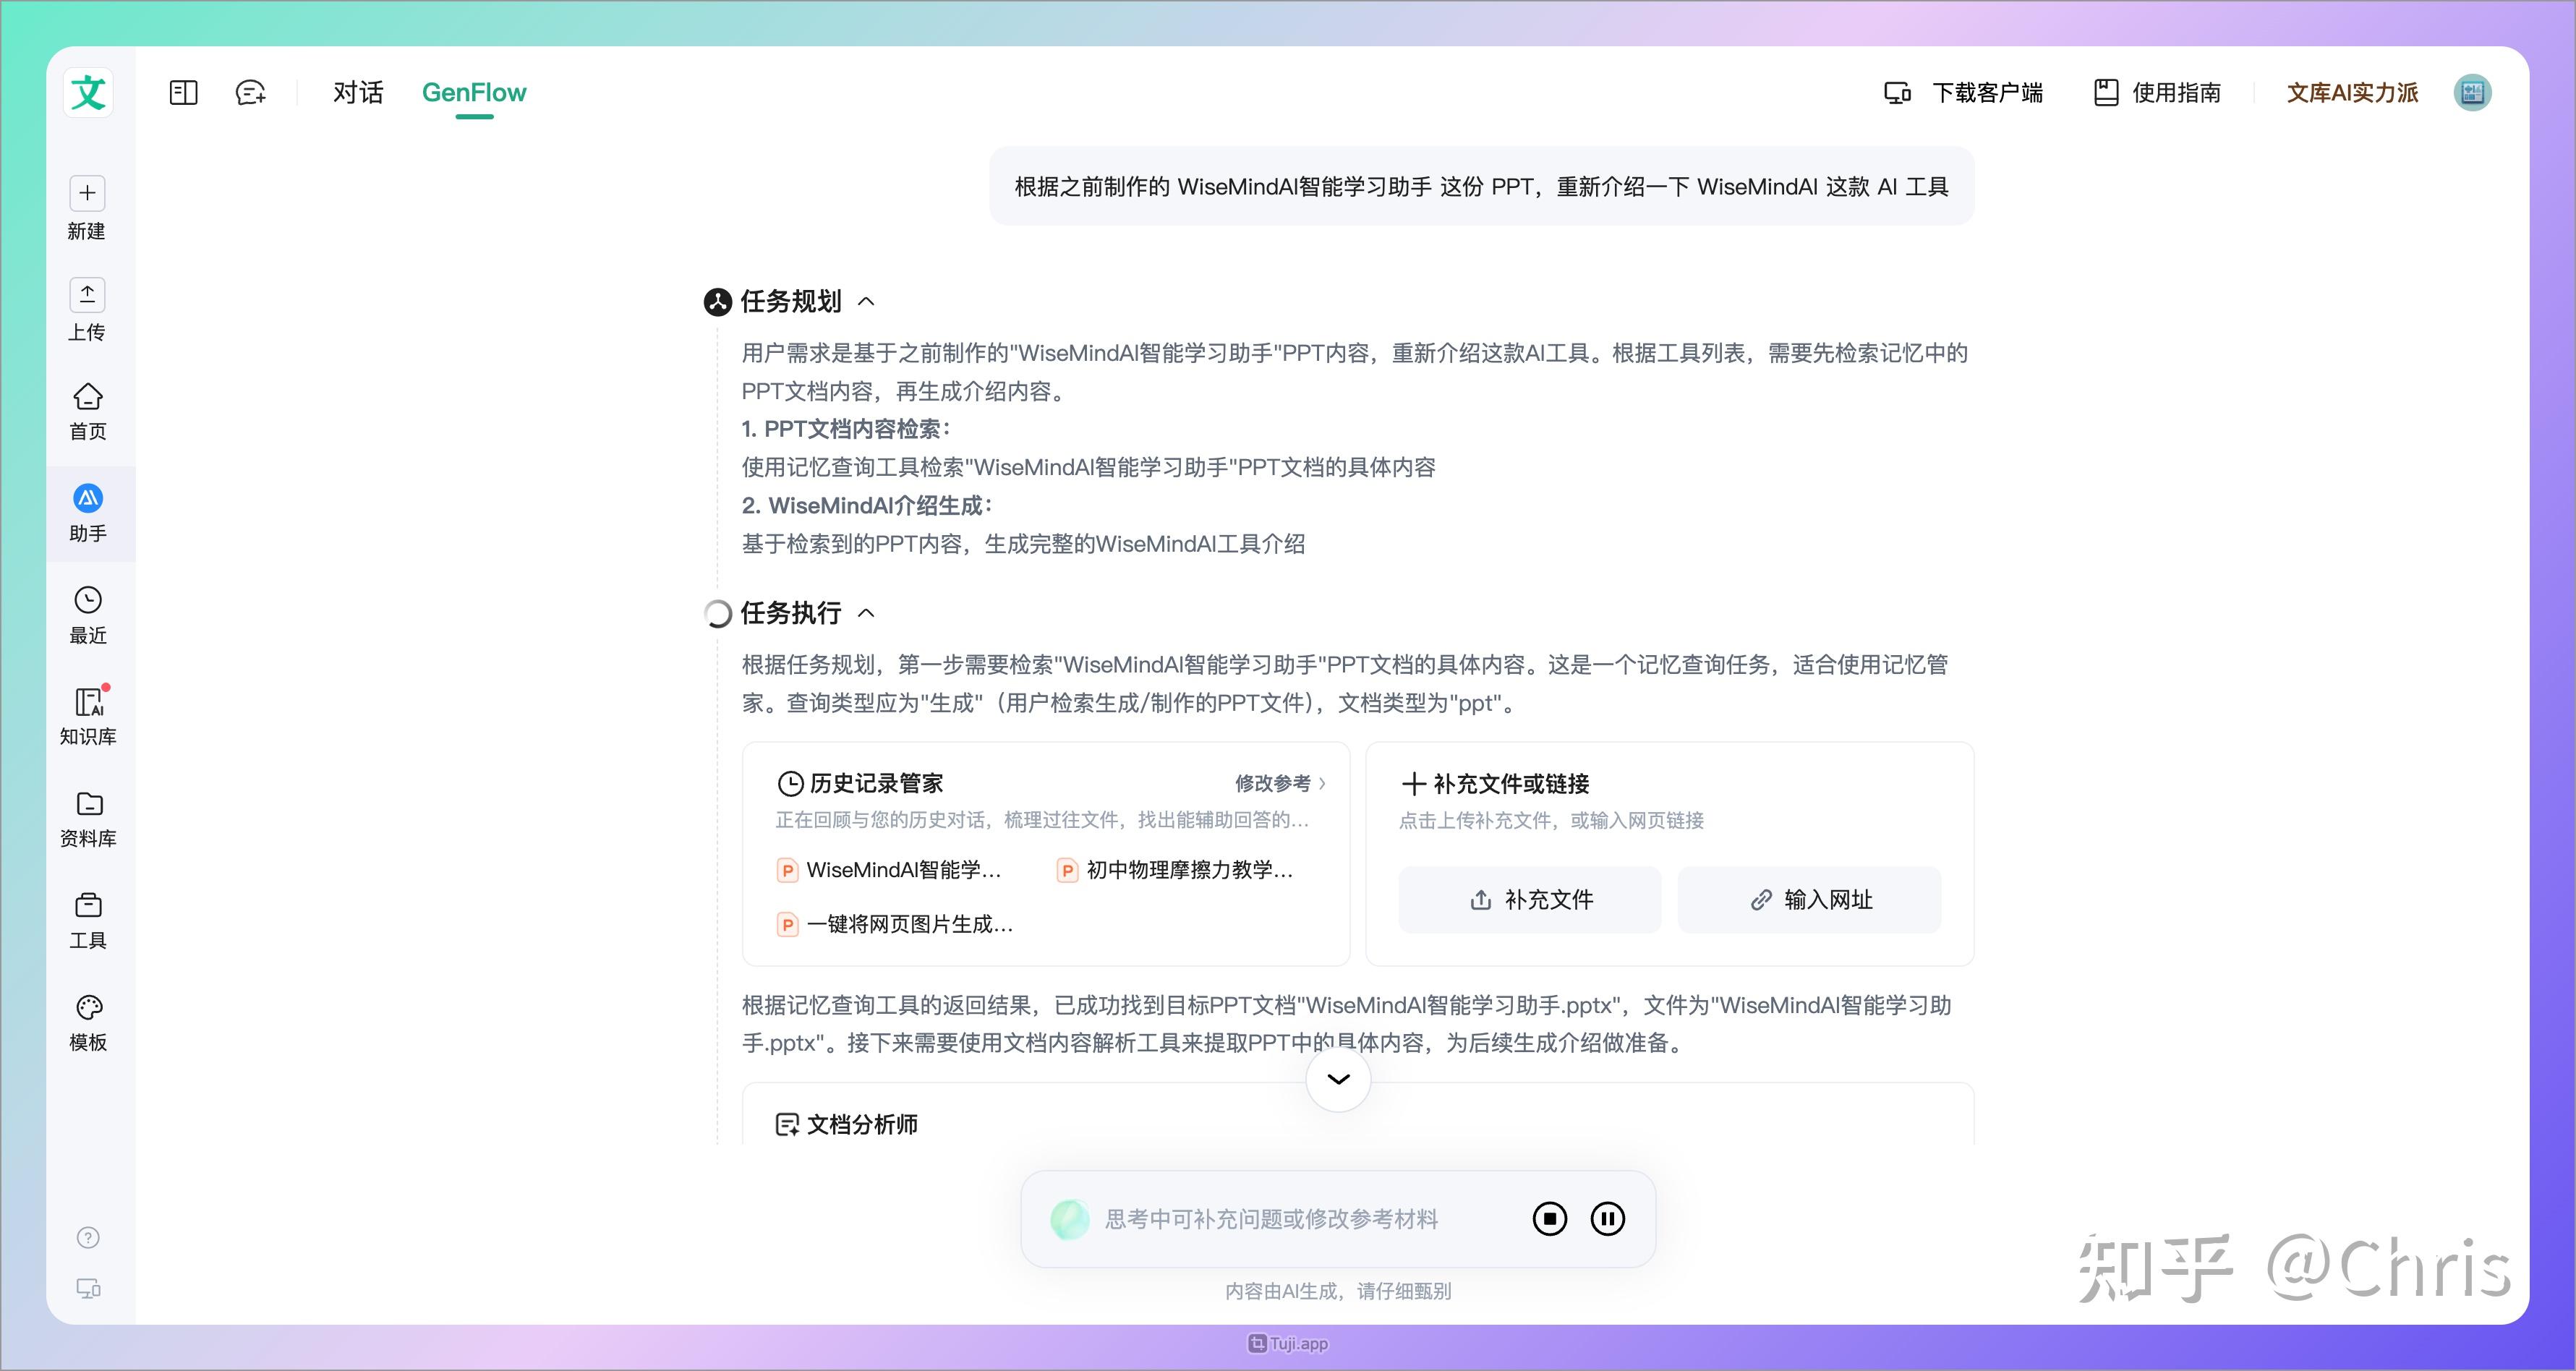
Task: Pause generation with the pause button
Action: (x=1607, y=1219)
